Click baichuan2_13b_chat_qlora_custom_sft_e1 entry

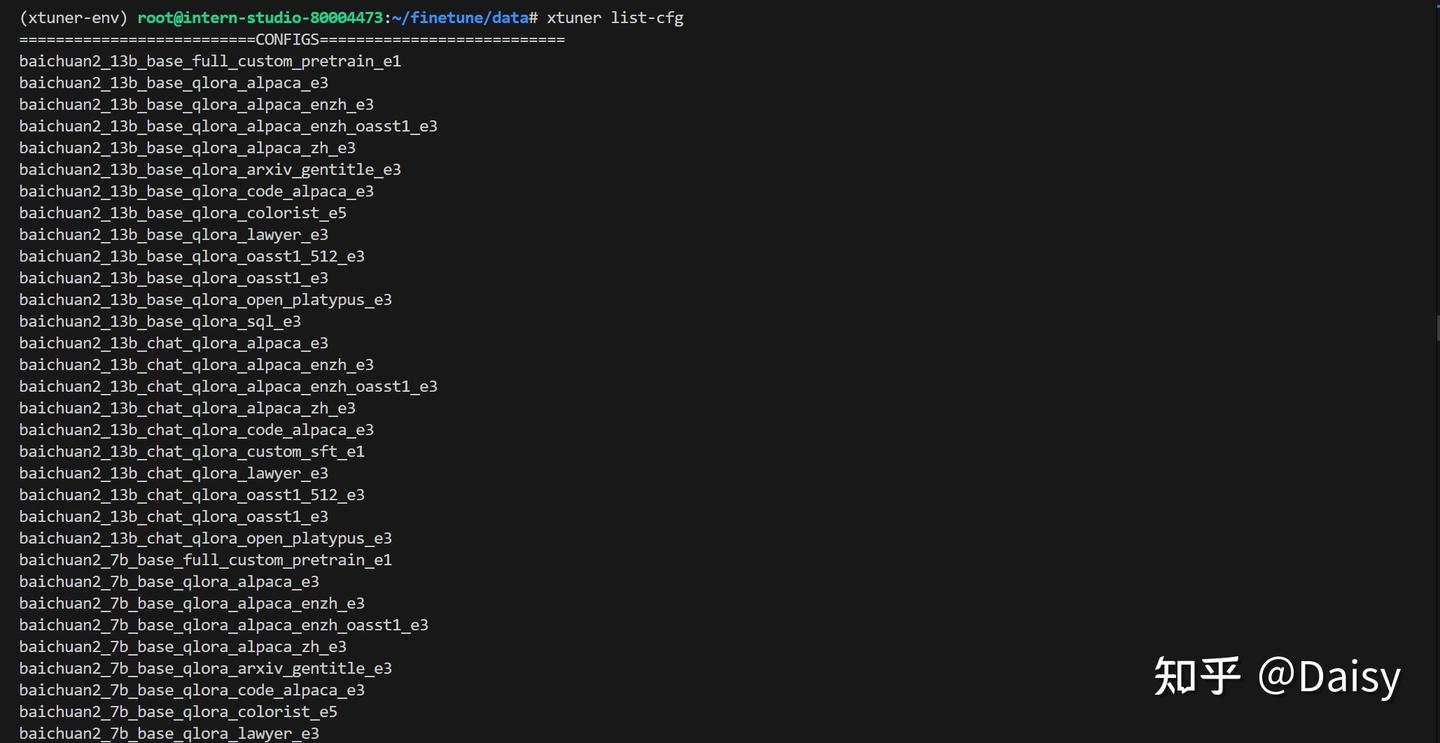click(x=192, y=451)
